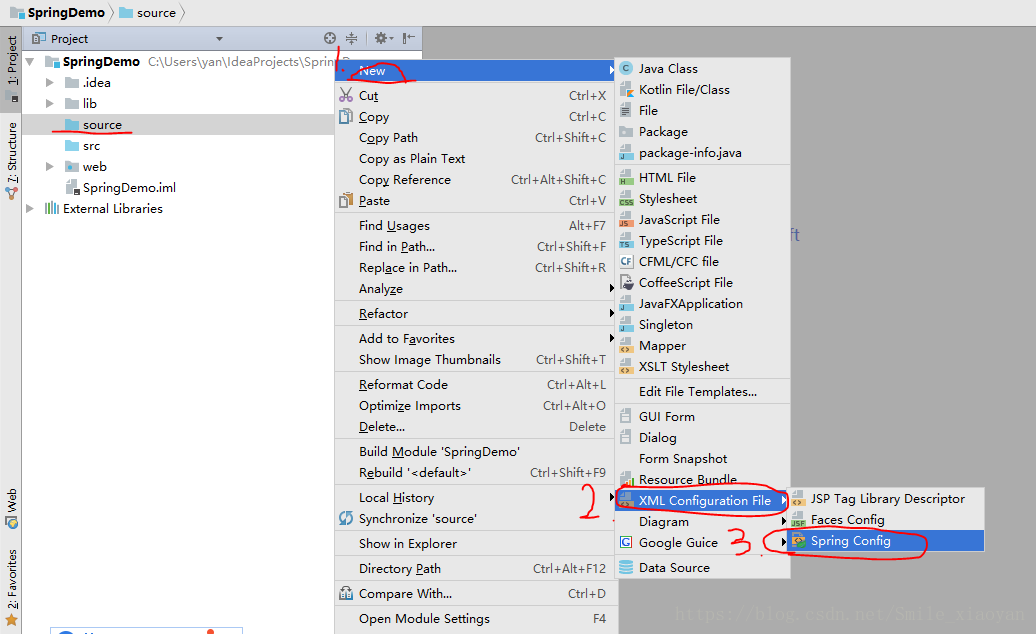Select Package in New submenu

[702, 131]
